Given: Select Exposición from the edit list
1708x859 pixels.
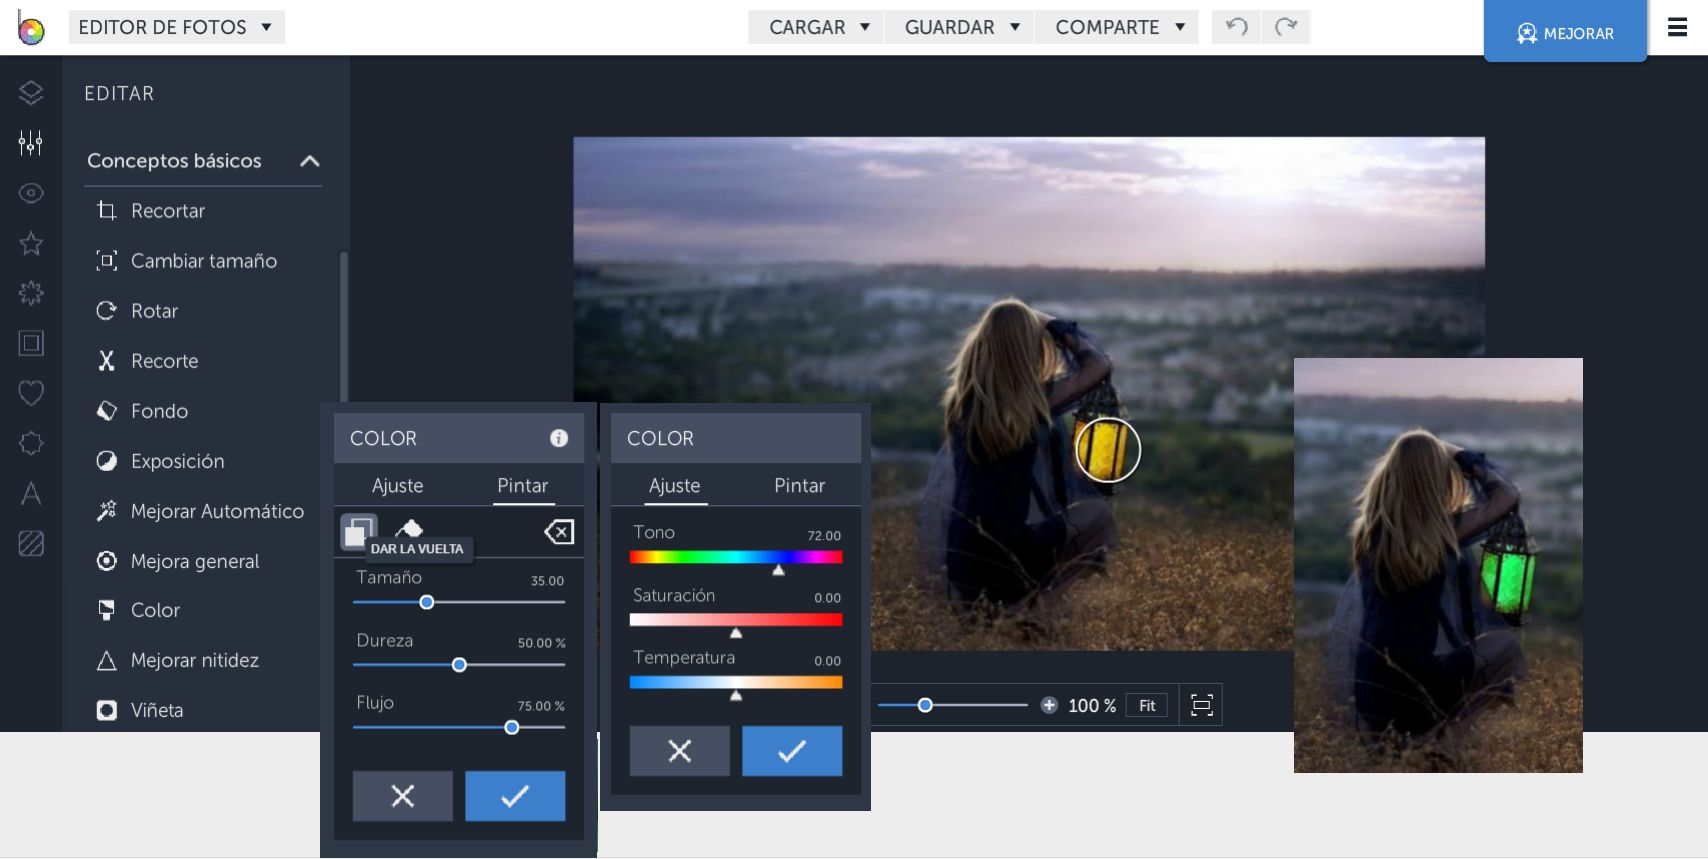Looking at the screenshot, I should tap(177, 461).
